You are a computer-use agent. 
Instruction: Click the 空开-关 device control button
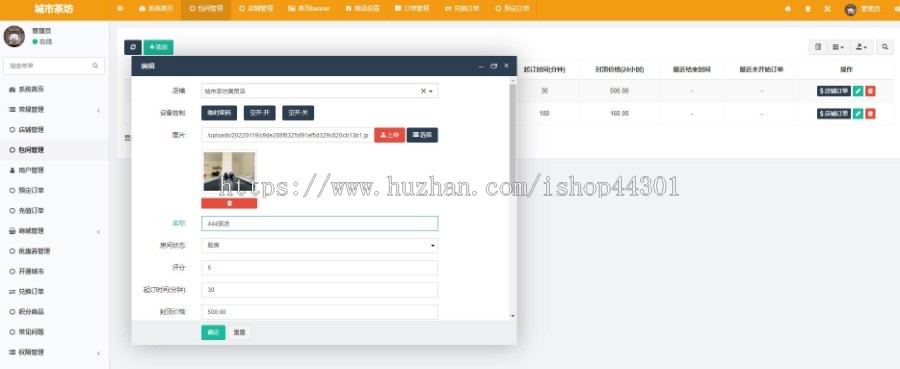click(298, 113)
